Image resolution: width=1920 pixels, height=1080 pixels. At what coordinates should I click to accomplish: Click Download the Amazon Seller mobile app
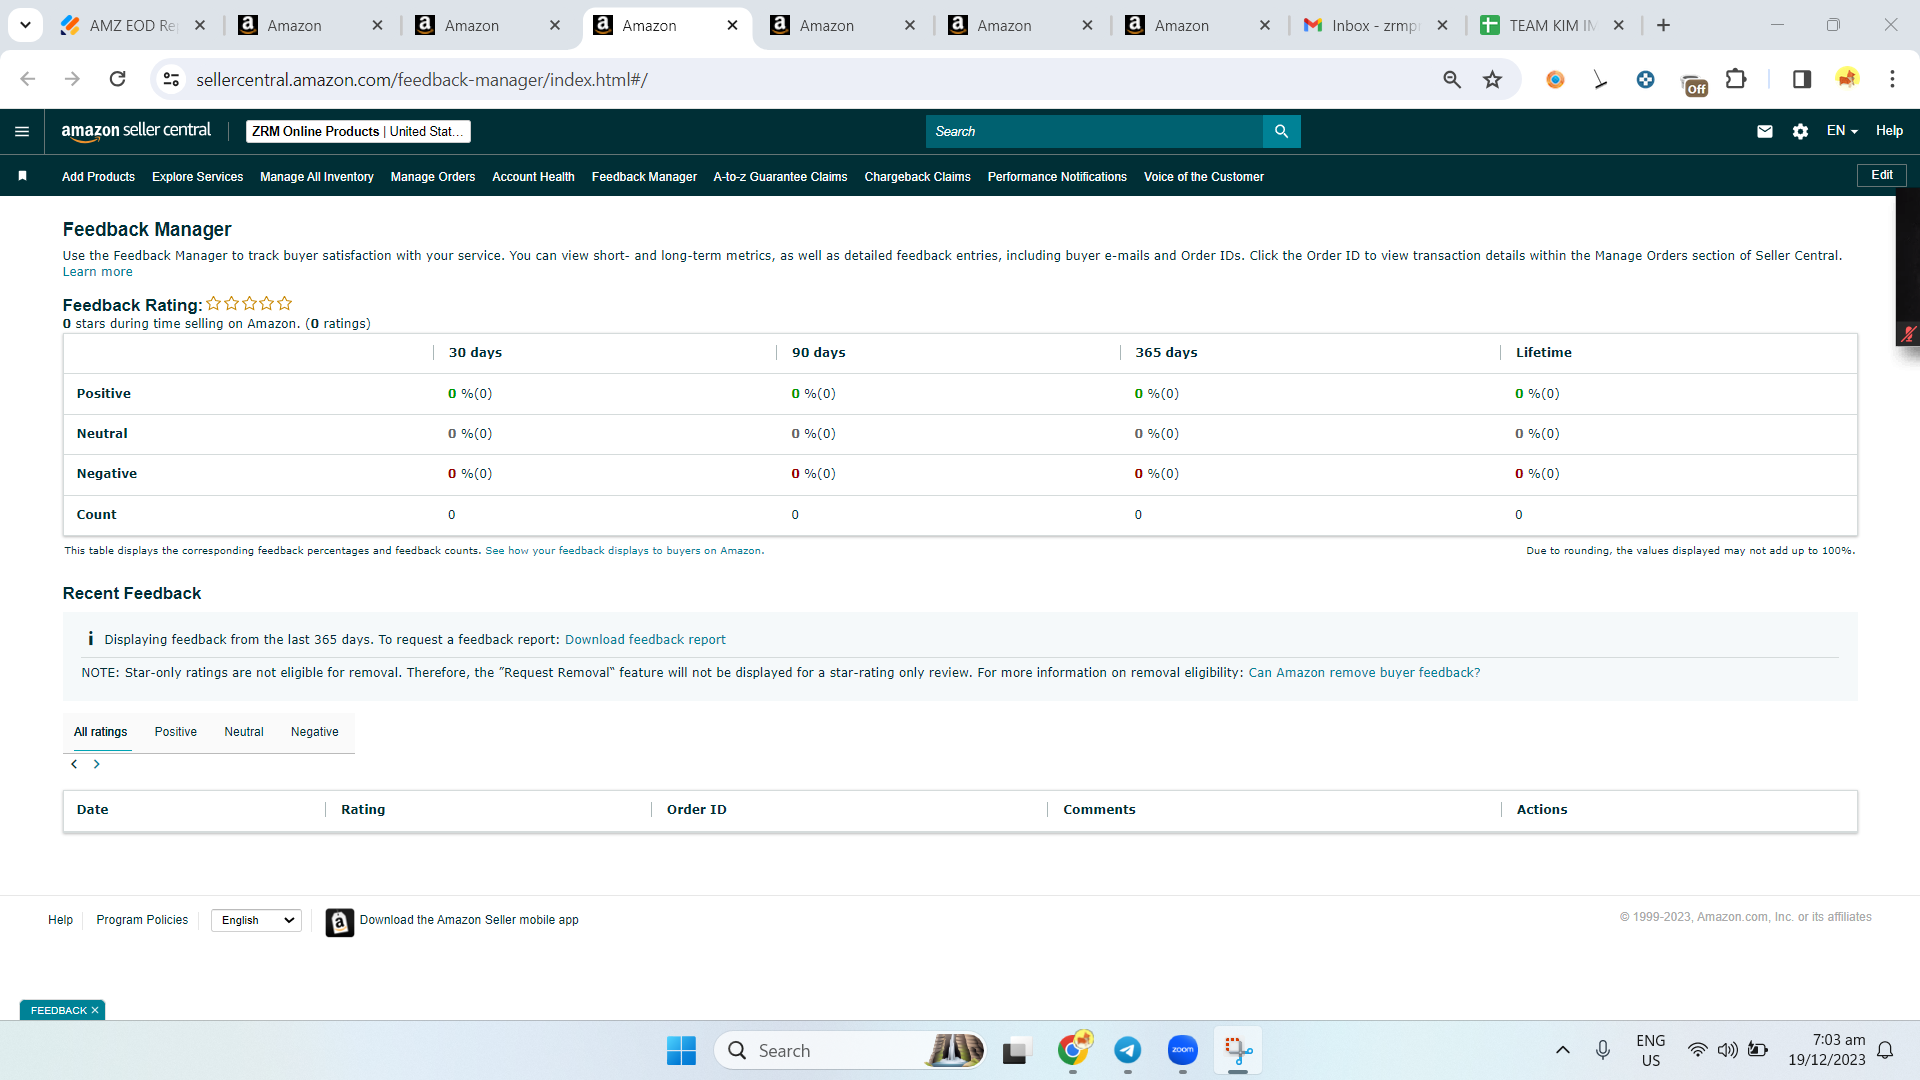pos(469,920)
